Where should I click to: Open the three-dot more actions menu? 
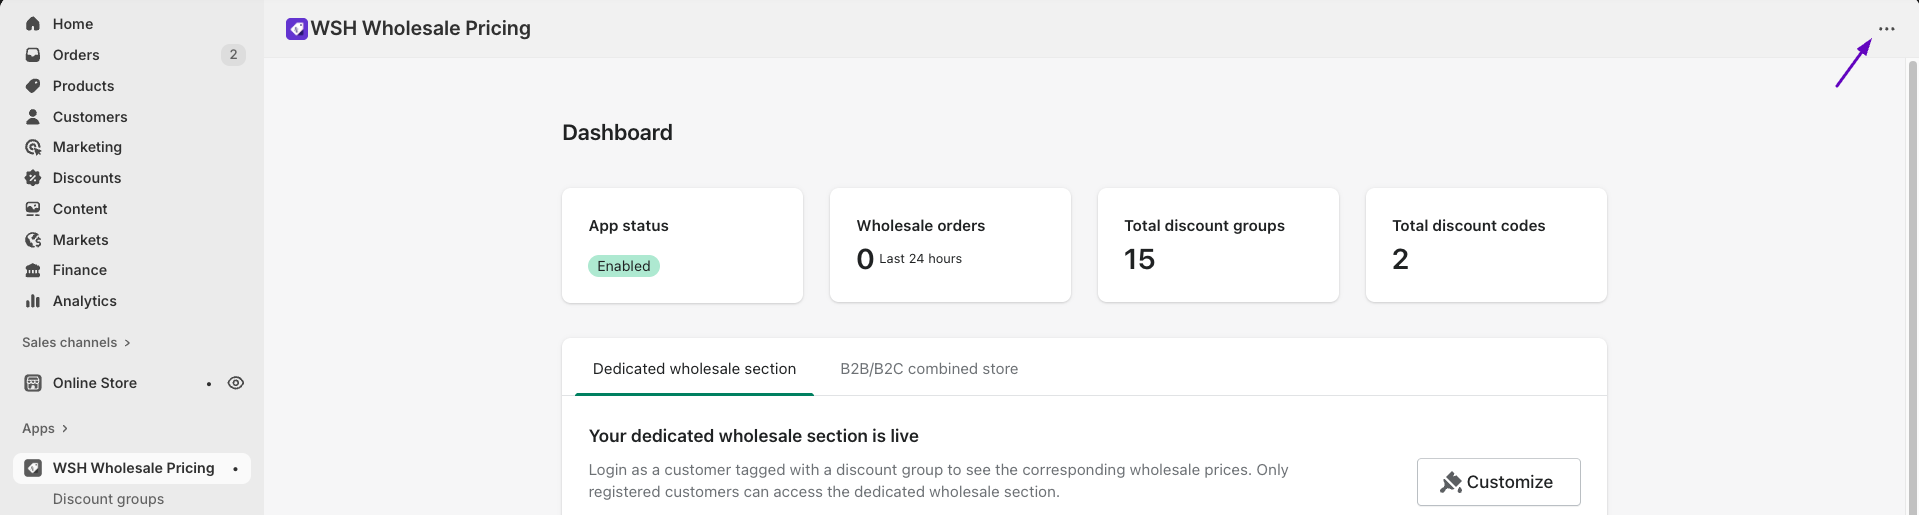(1886, 29)
